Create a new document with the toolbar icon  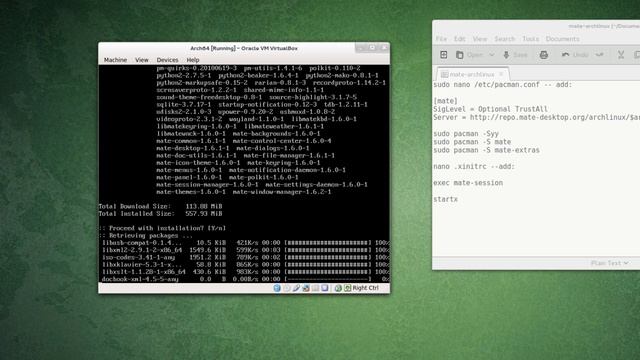[x=444, y=55]
